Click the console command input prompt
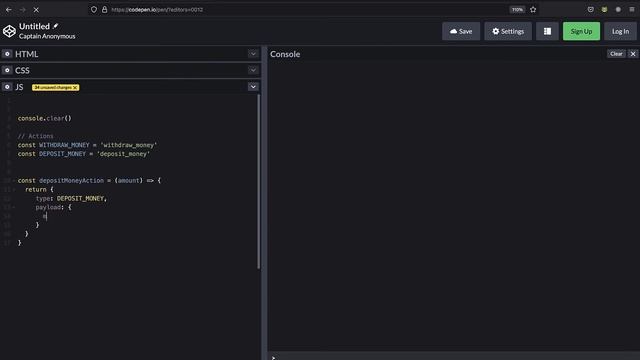Image resolution: width=640 pixels, height=360 pixels. point(453,356)
